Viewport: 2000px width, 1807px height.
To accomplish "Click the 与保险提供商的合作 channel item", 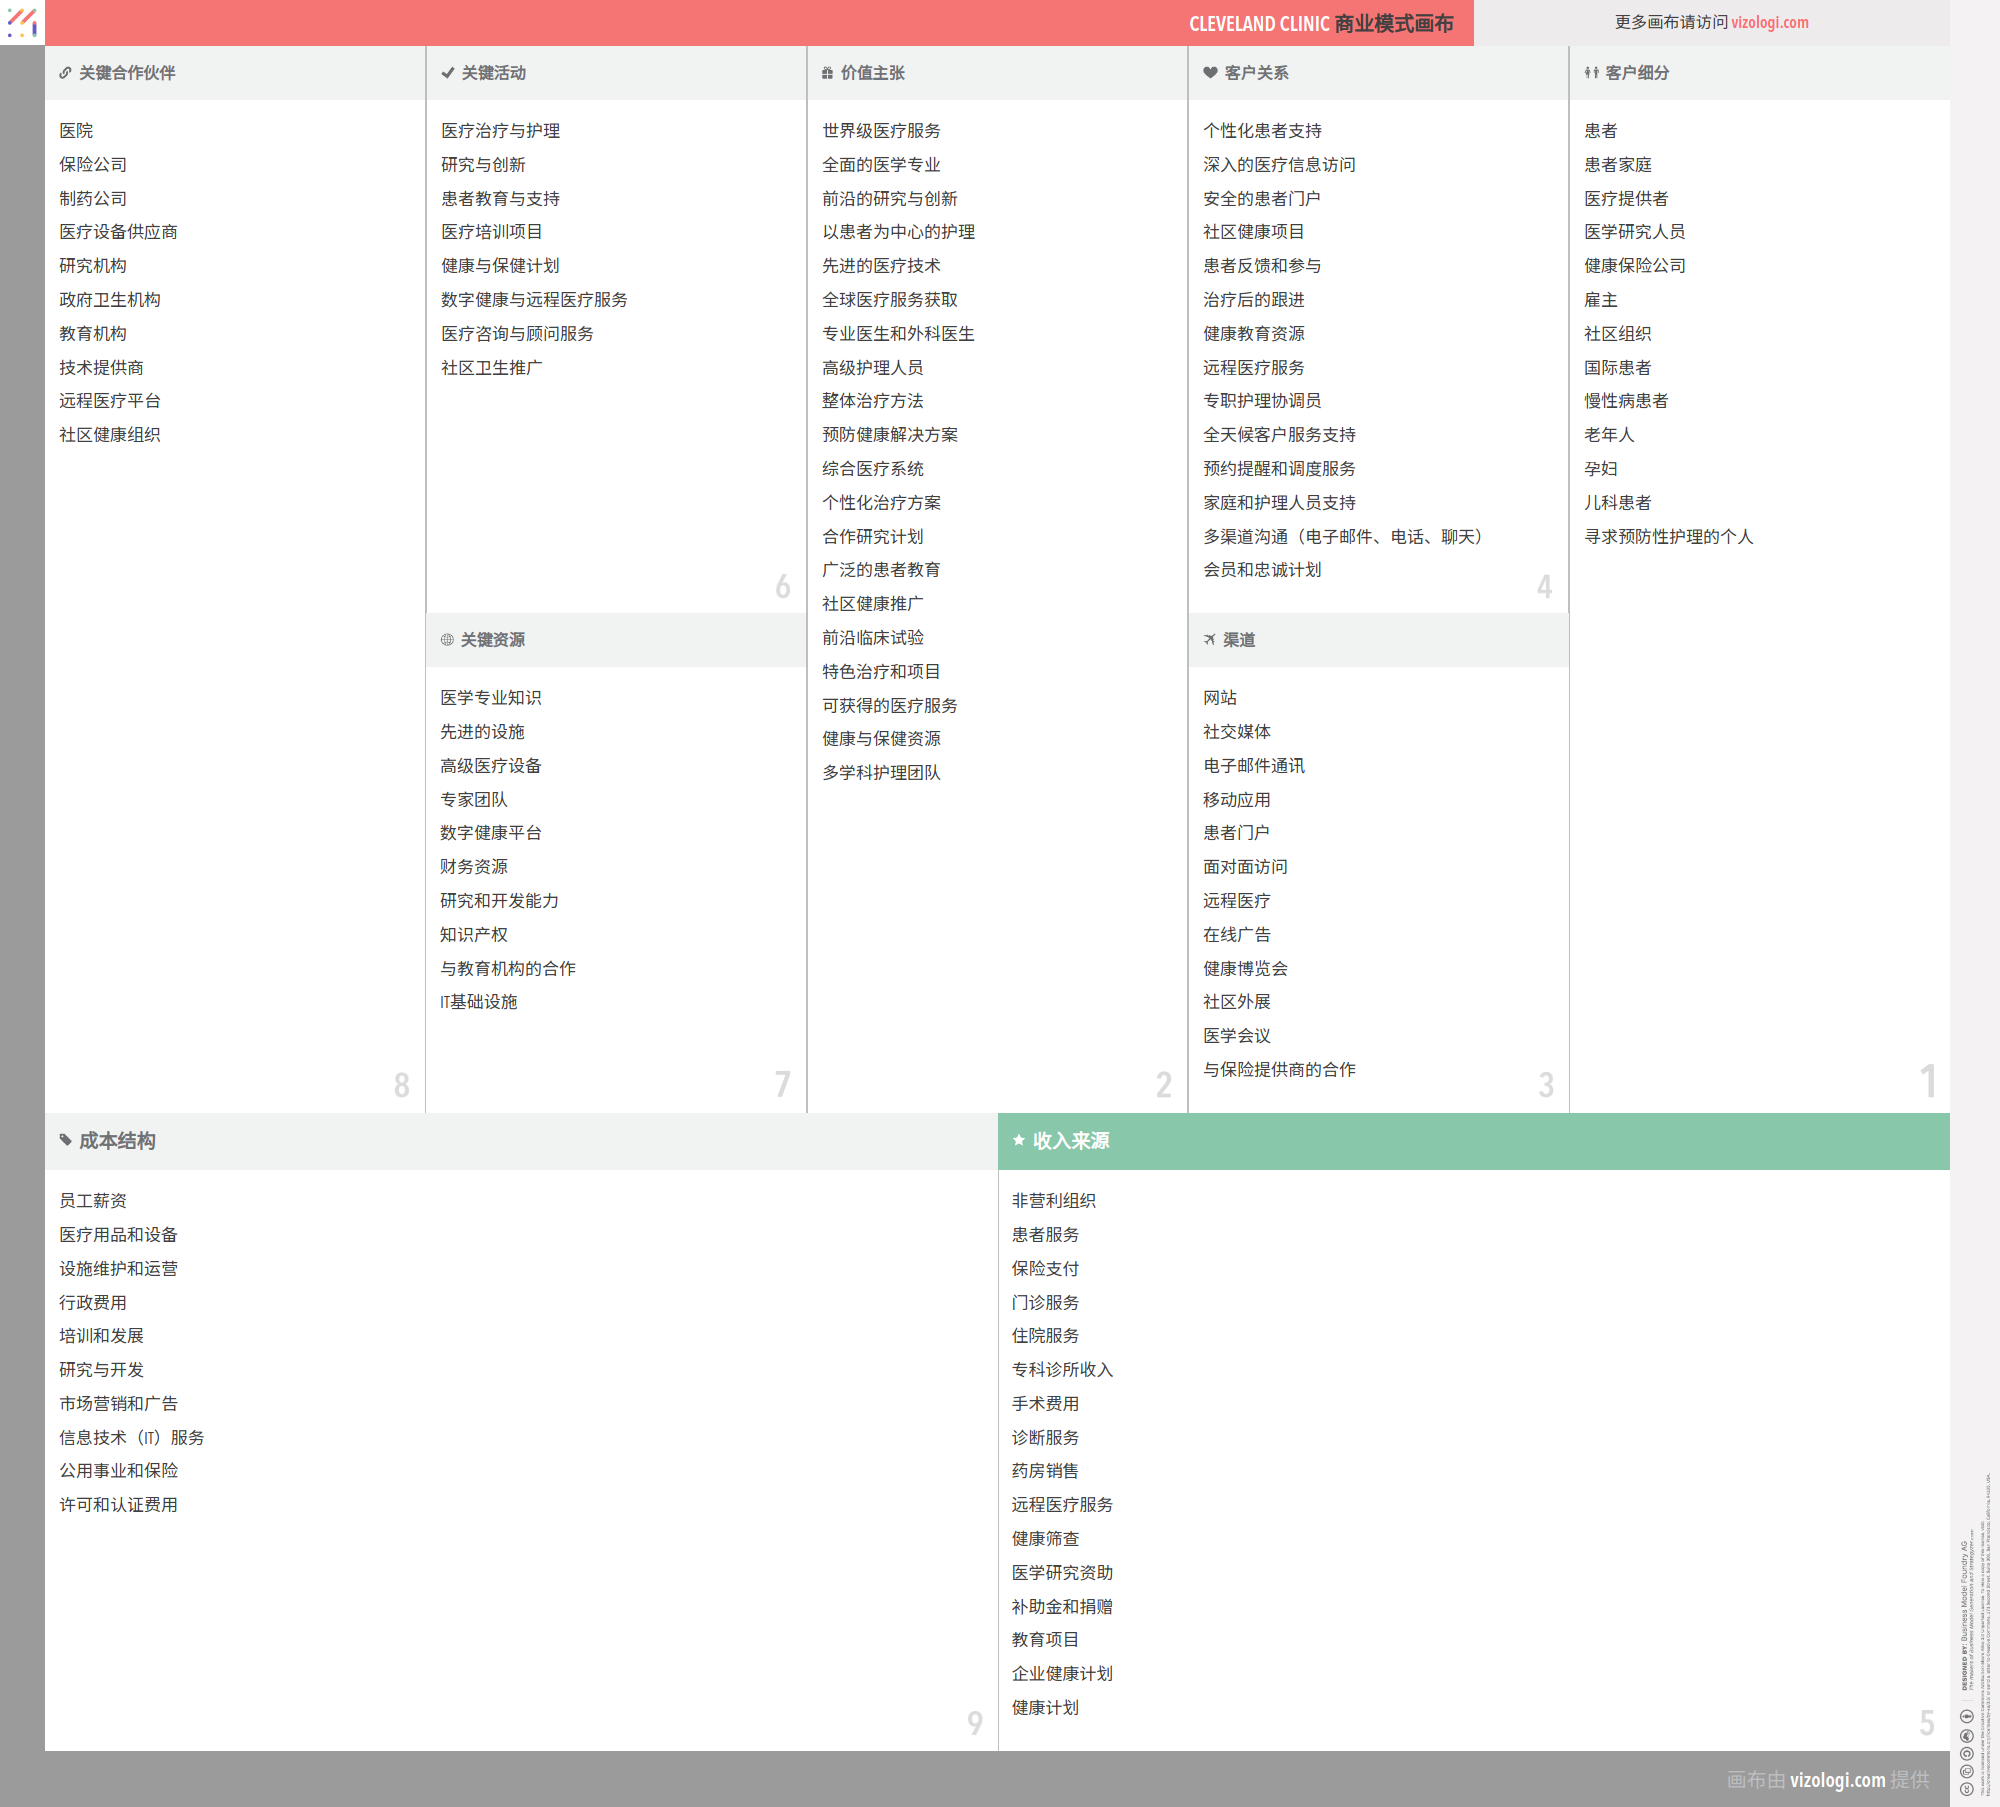I will point(1279,1070).
